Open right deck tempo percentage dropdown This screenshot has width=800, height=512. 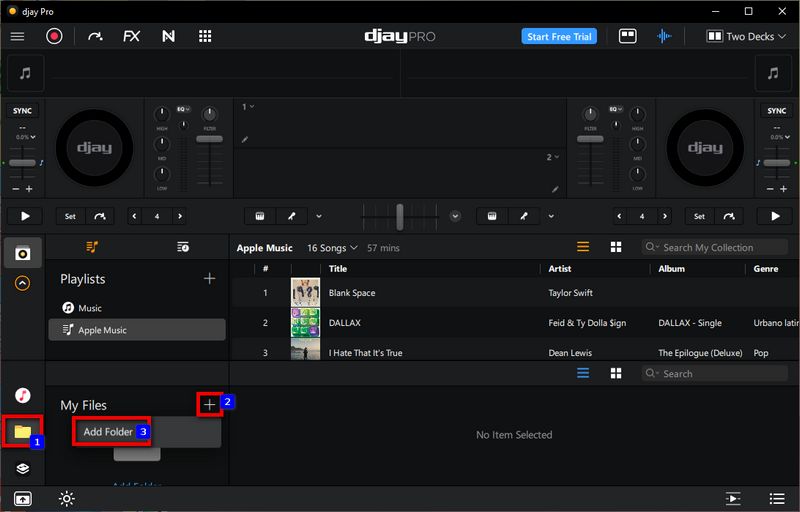pyautogui.click(x=780, y=137)
